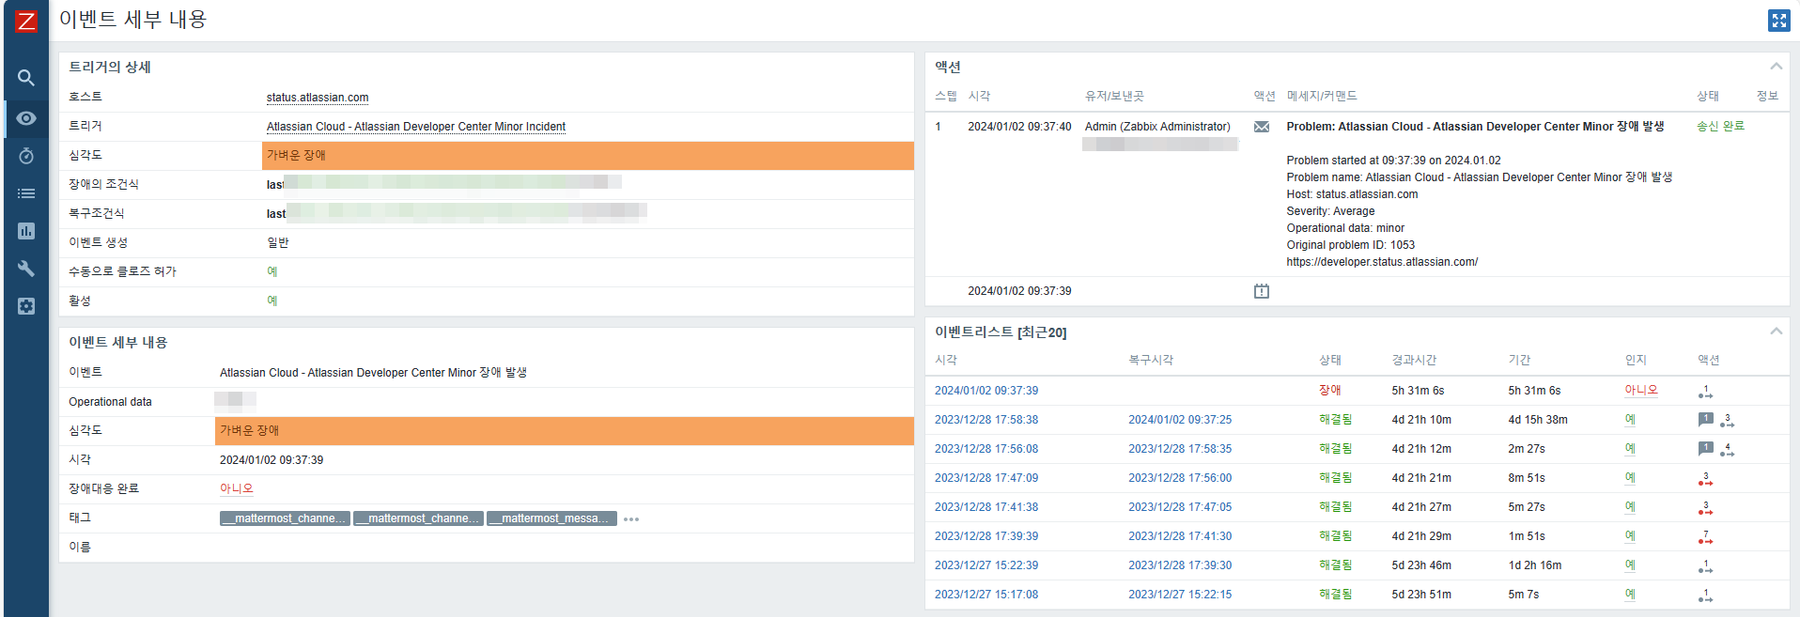The width and height of the screenshot is (1800, 617).
Task: Open event 2024/01/02 09:37:39 in the list
Action: coord(986,391)
